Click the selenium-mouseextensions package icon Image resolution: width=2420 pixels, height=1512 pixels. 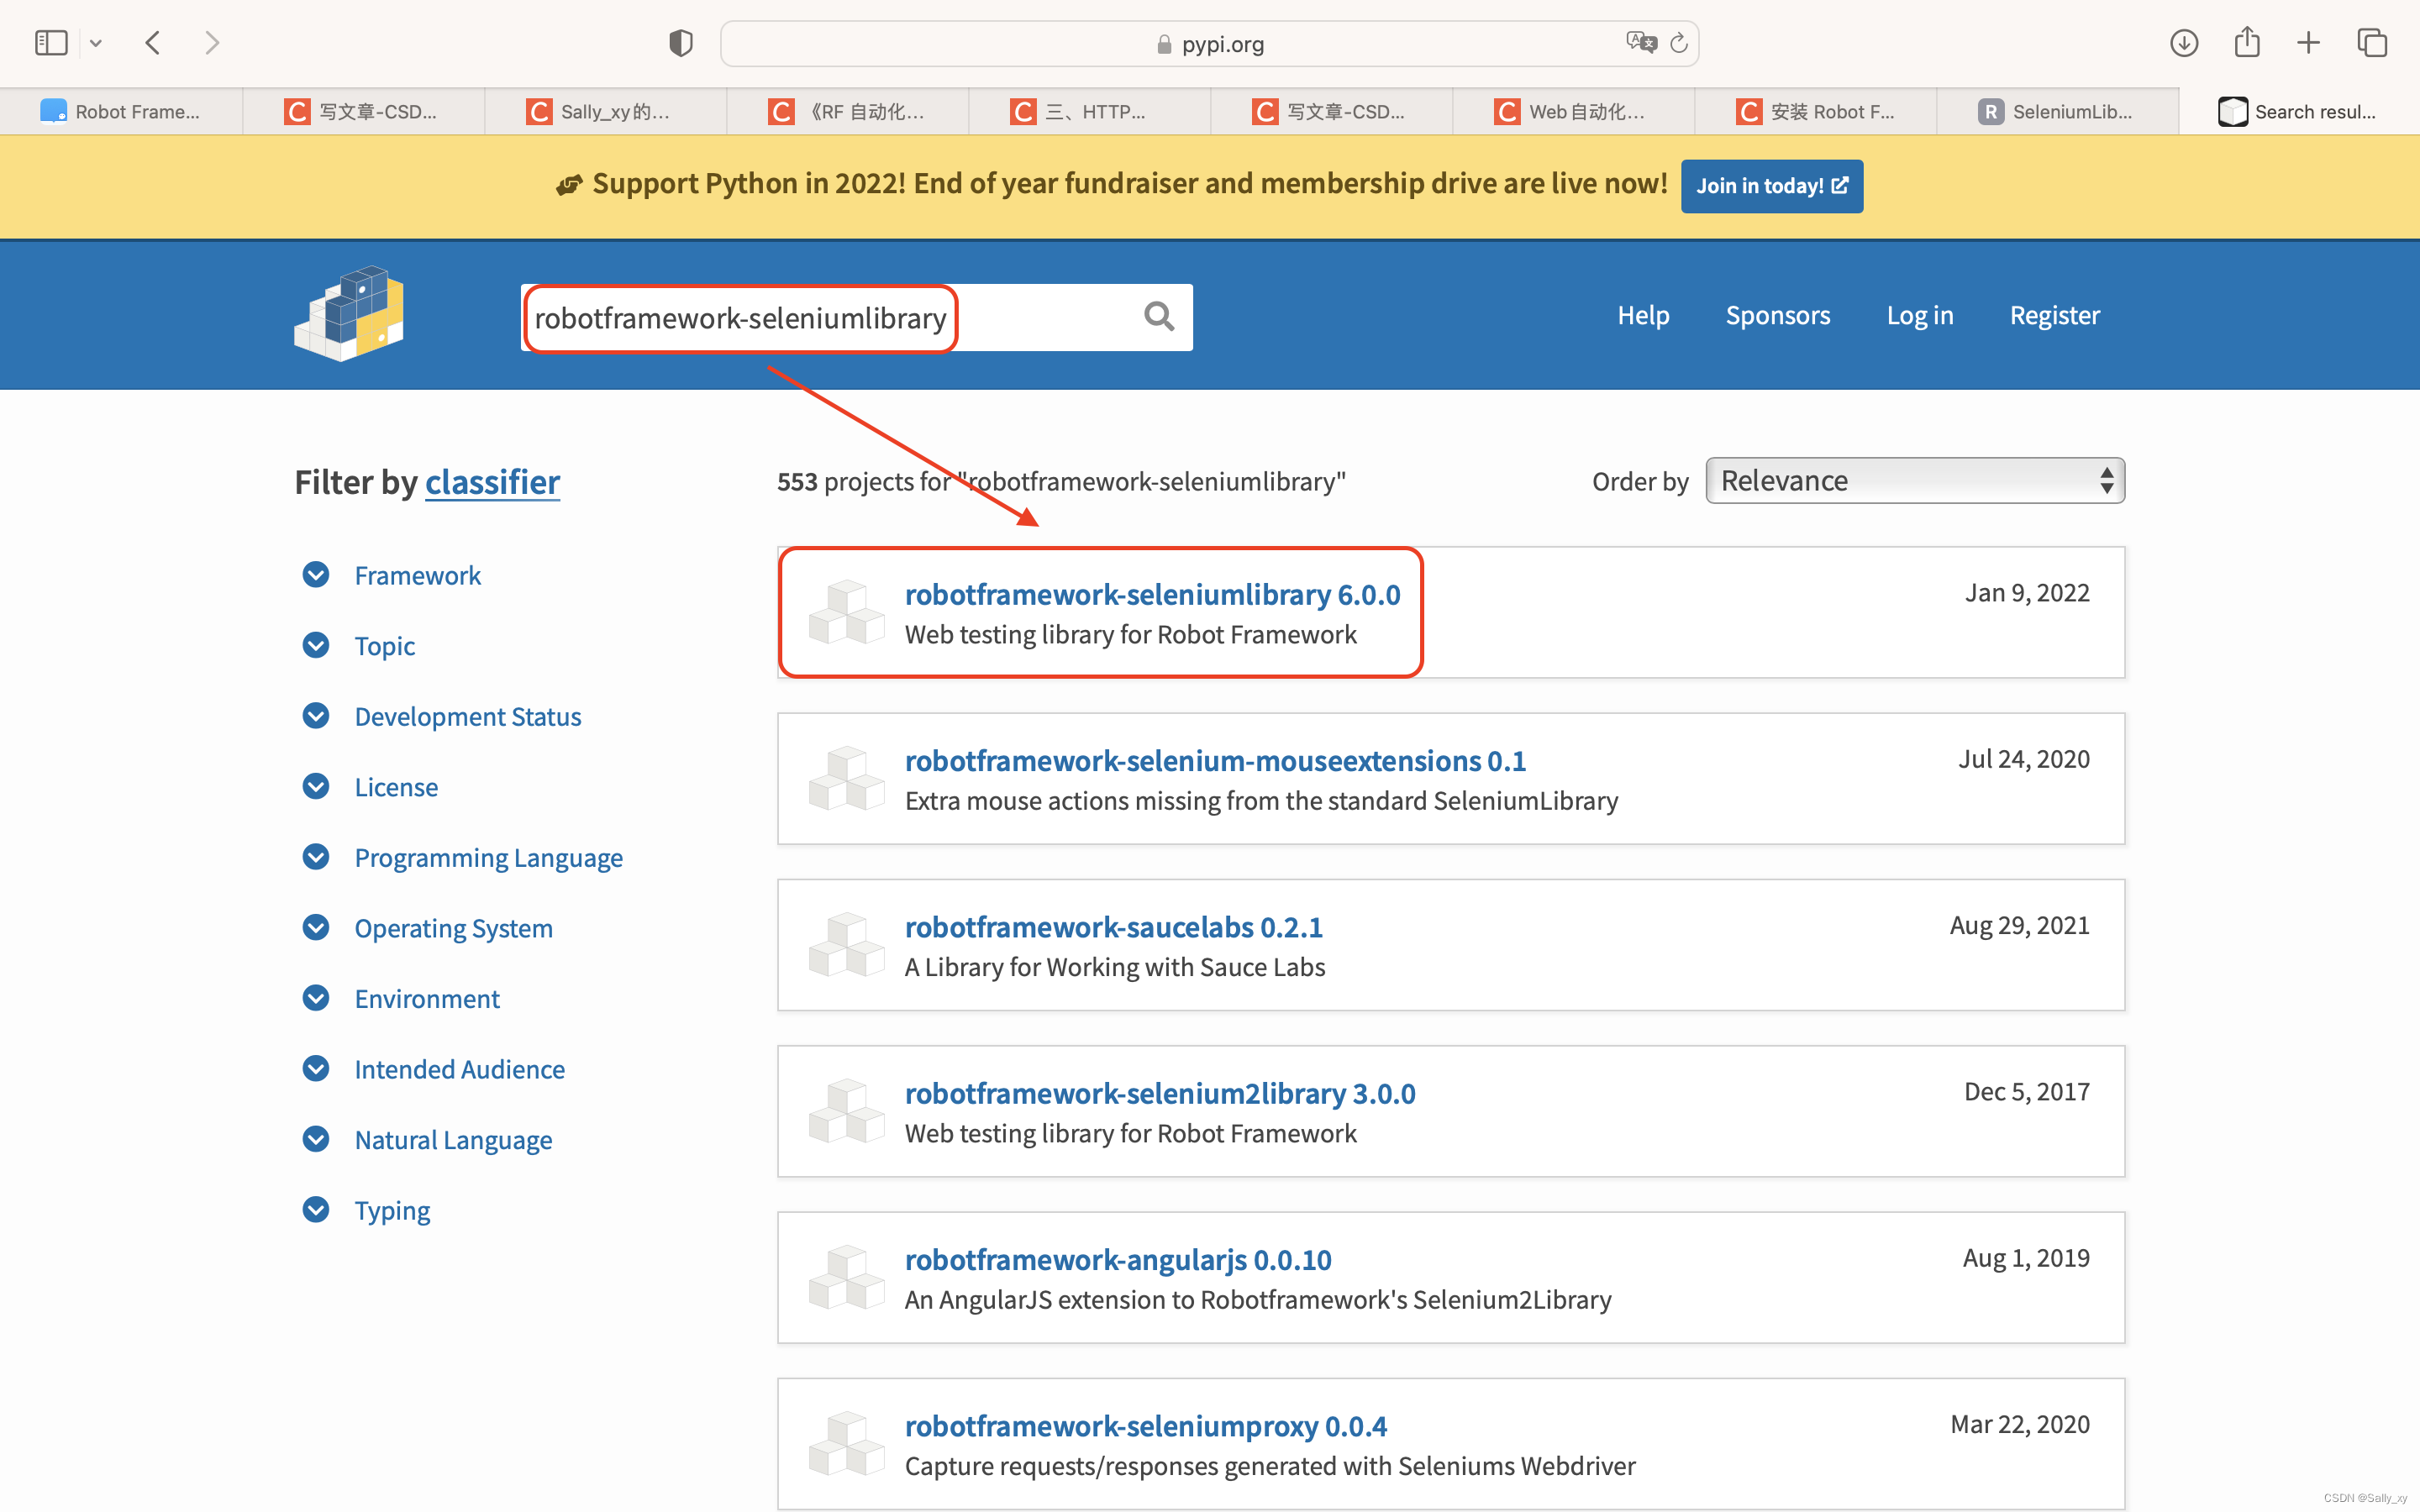(847, 777)
